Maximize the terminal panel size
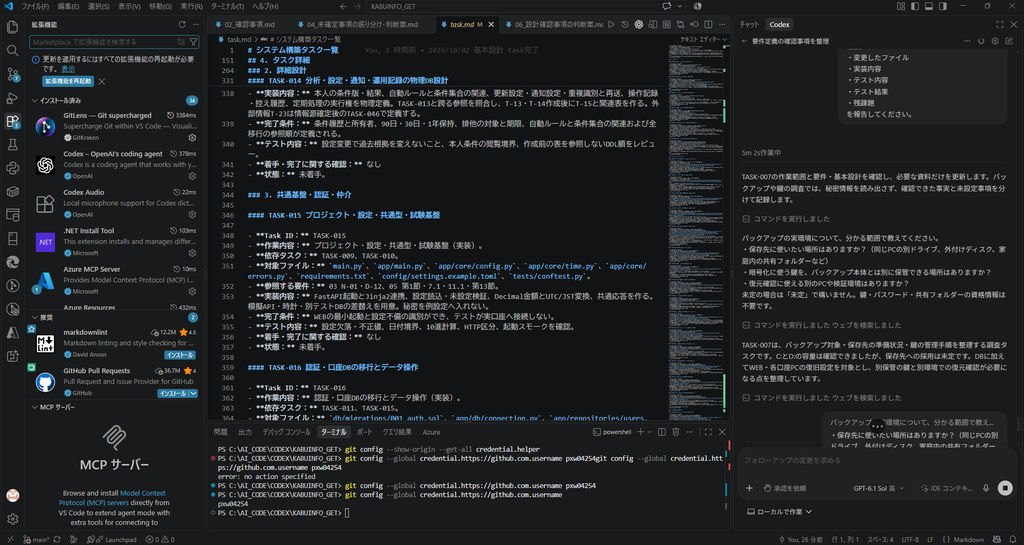Viewport: 1024px width, 545px height. 708,432
